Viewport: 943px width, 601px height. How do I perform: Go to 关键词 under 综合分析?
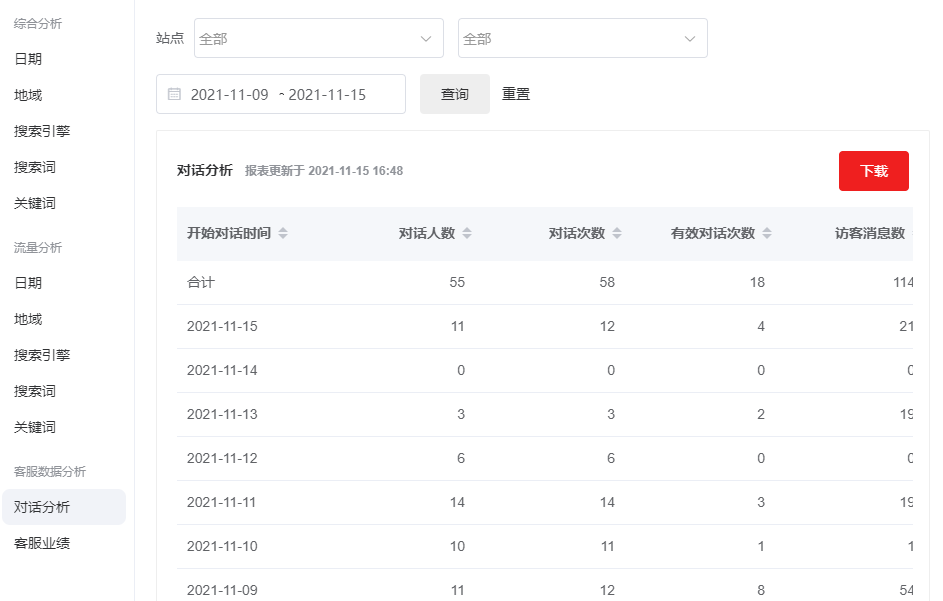click(35, 203)
